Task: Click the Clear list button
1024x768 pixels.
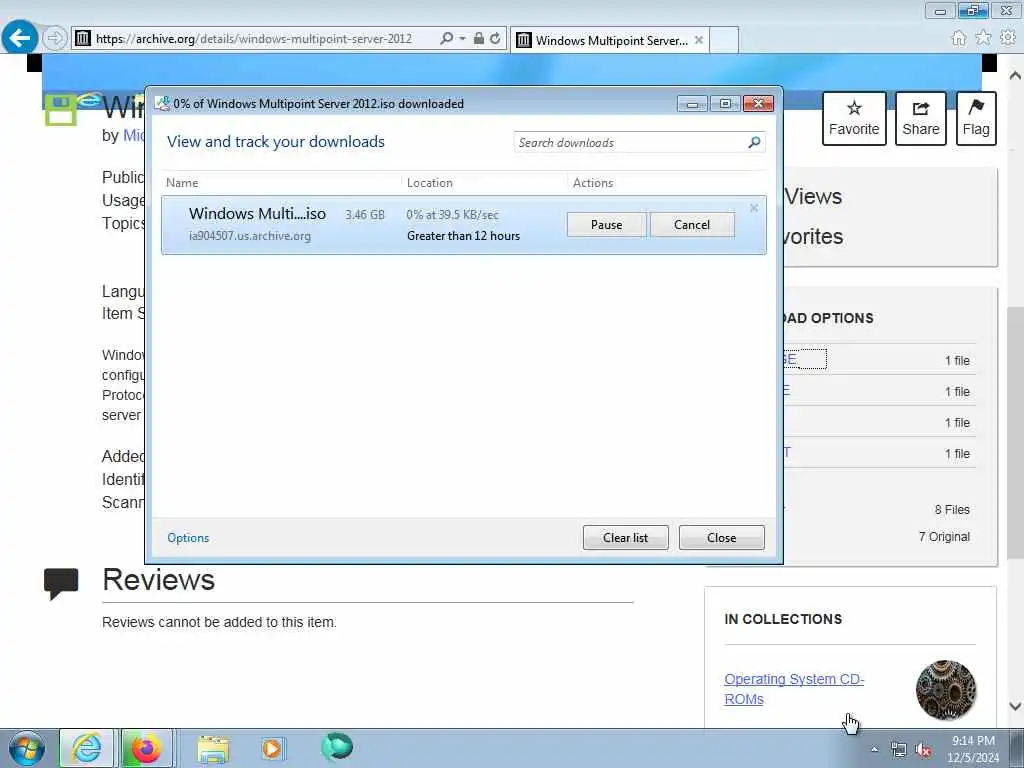Action: pos(625,537)
